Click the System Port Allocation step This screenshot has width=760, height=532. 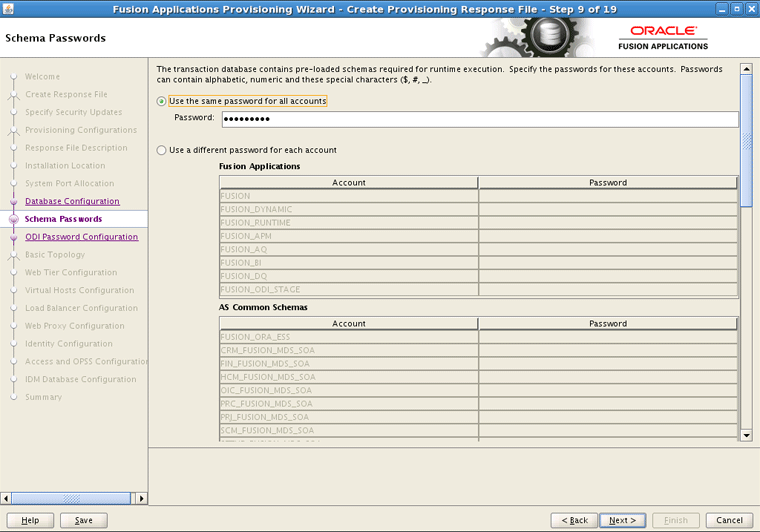(x=70, y=184)
